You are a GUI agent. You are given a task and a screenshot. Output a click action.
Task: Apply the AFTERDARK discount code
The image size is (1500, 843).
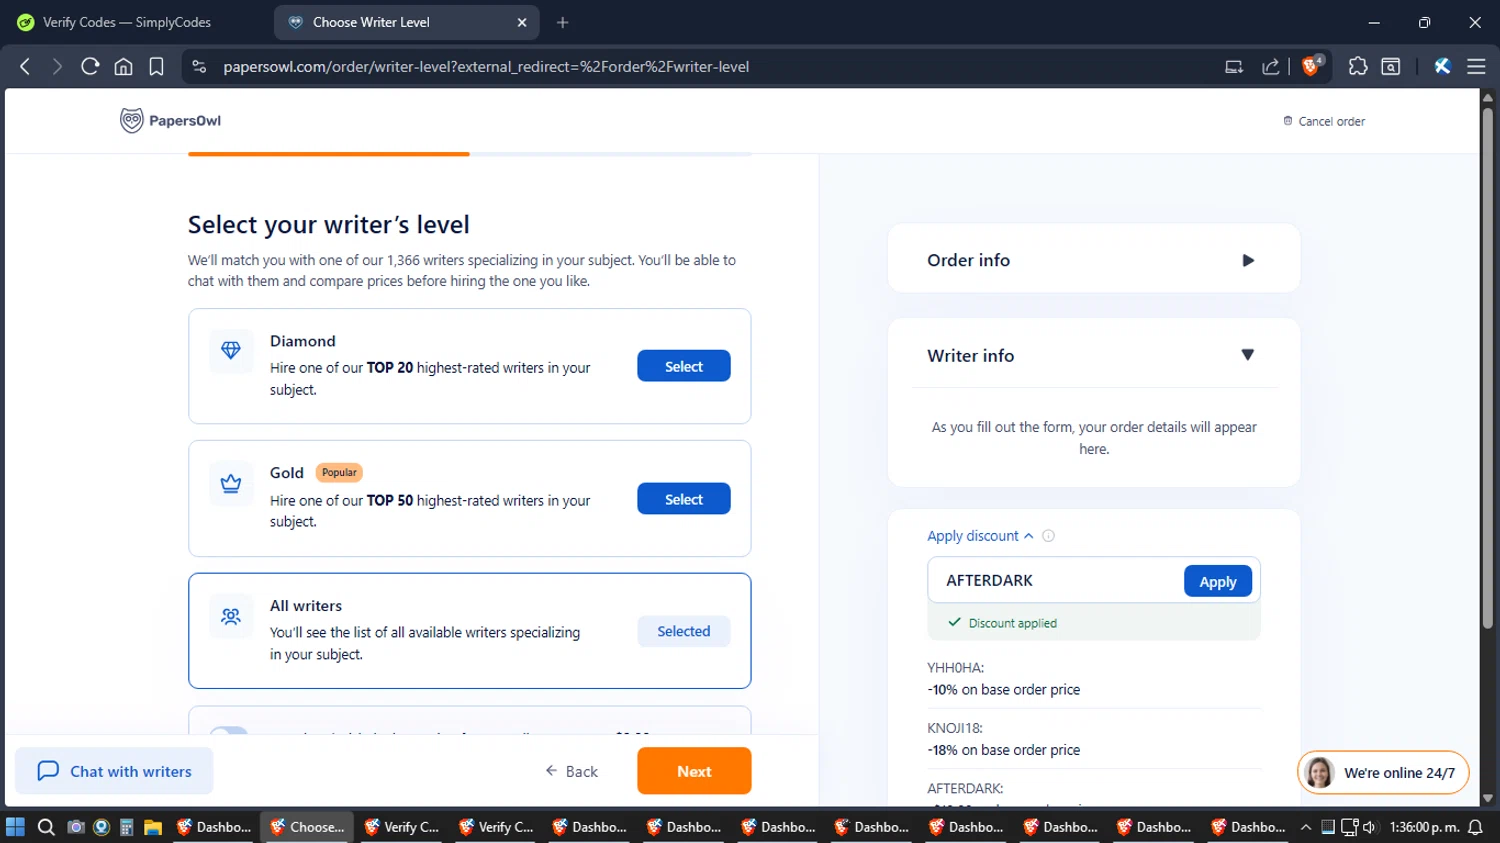point(1218,581)
